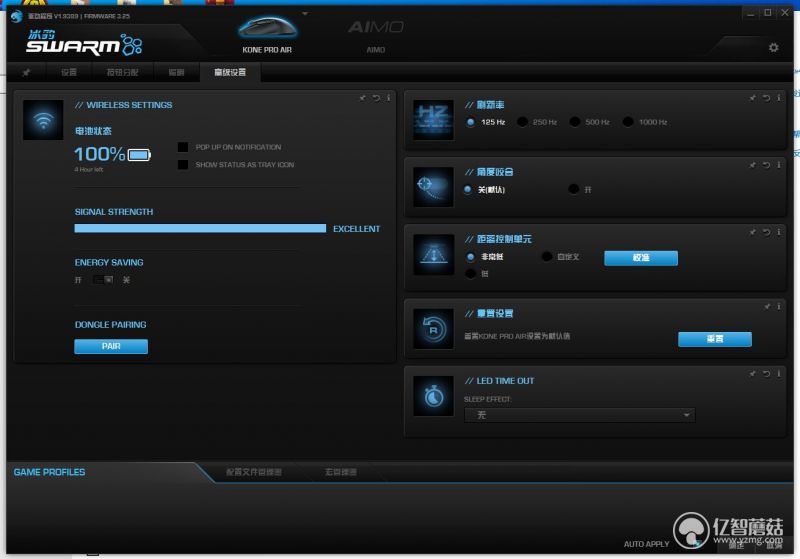The width and height of the screenshot is (800, 559).
Task: Pin the Wireless Settings panel
Action: click(362, 98)
